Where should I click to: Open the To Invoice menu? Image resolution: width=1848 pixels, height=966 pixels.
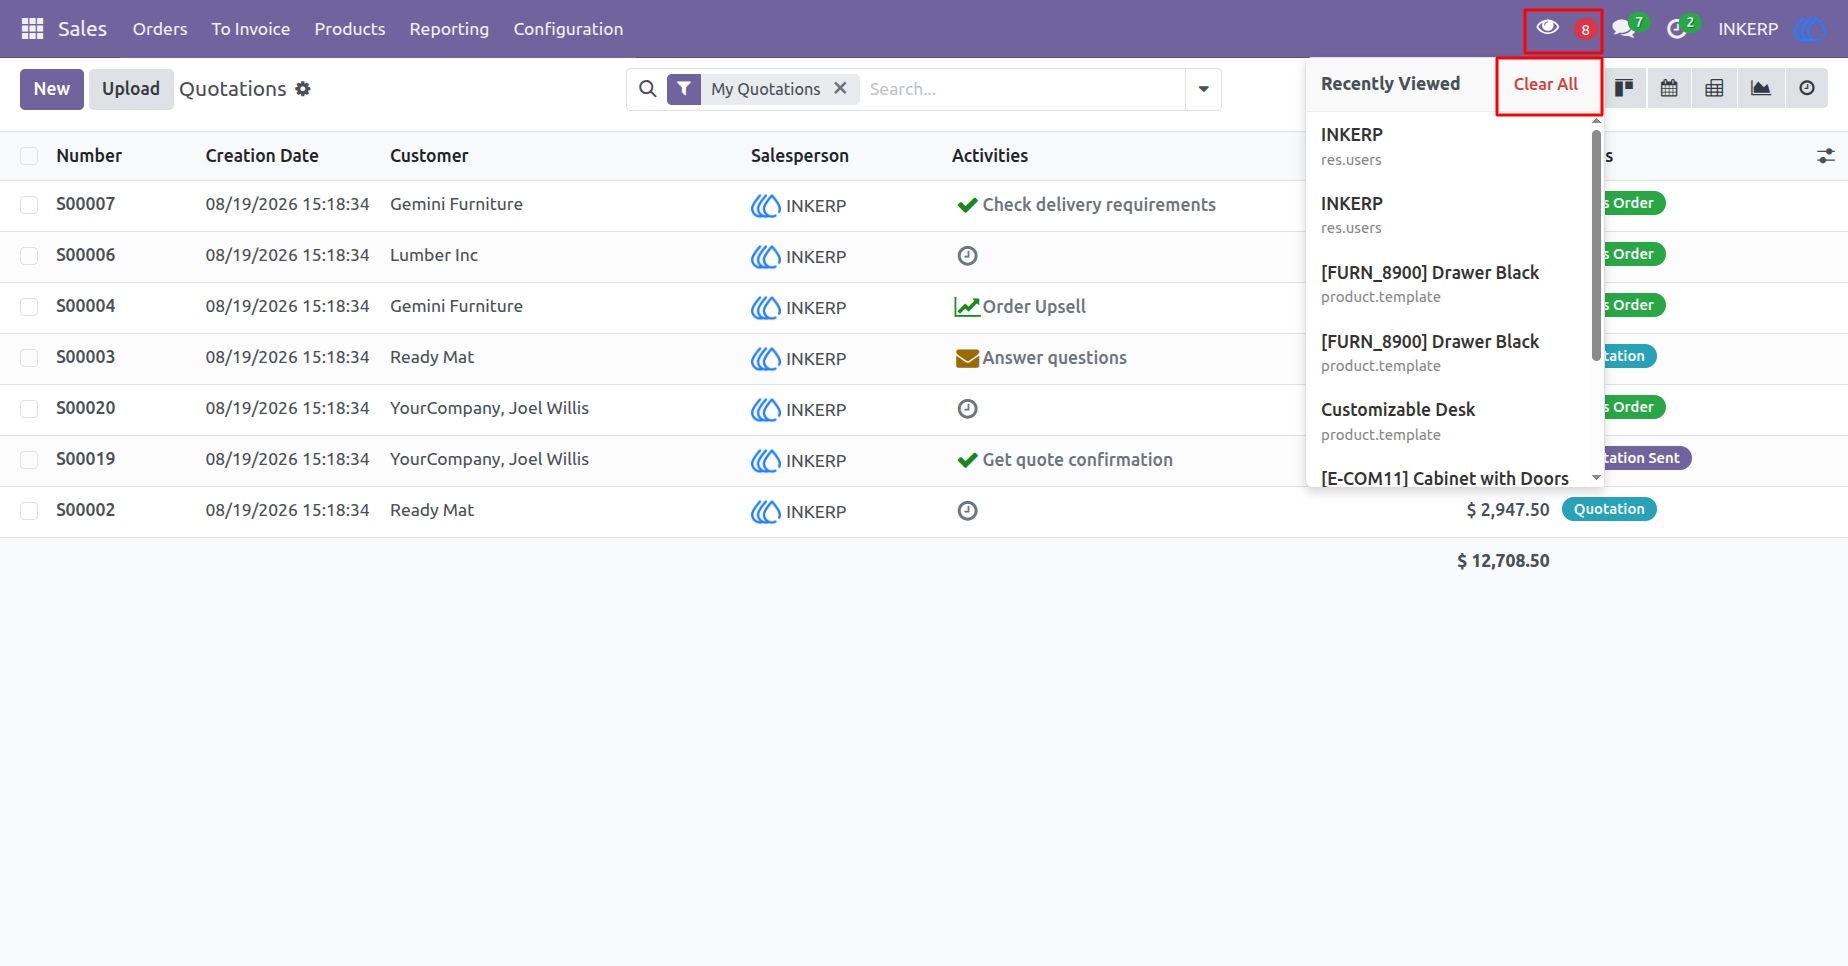point(251,29)
